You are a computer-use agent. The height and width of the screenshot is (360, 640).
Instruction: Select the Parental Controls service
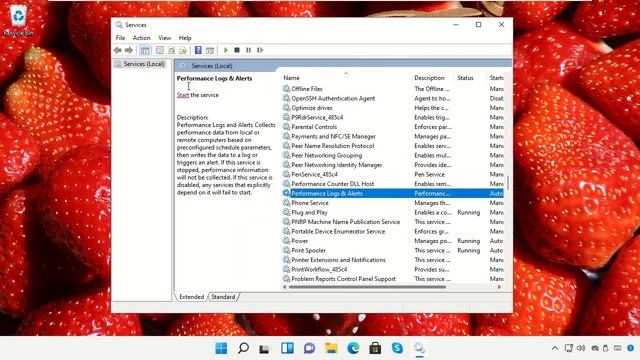click(x=393, y=127)
